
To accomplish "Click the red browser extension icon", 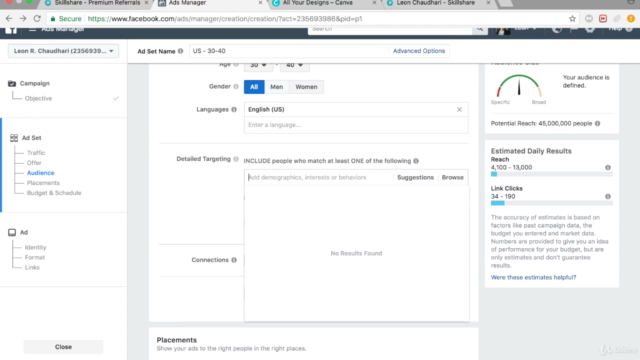I will click(x=603, y=19).
